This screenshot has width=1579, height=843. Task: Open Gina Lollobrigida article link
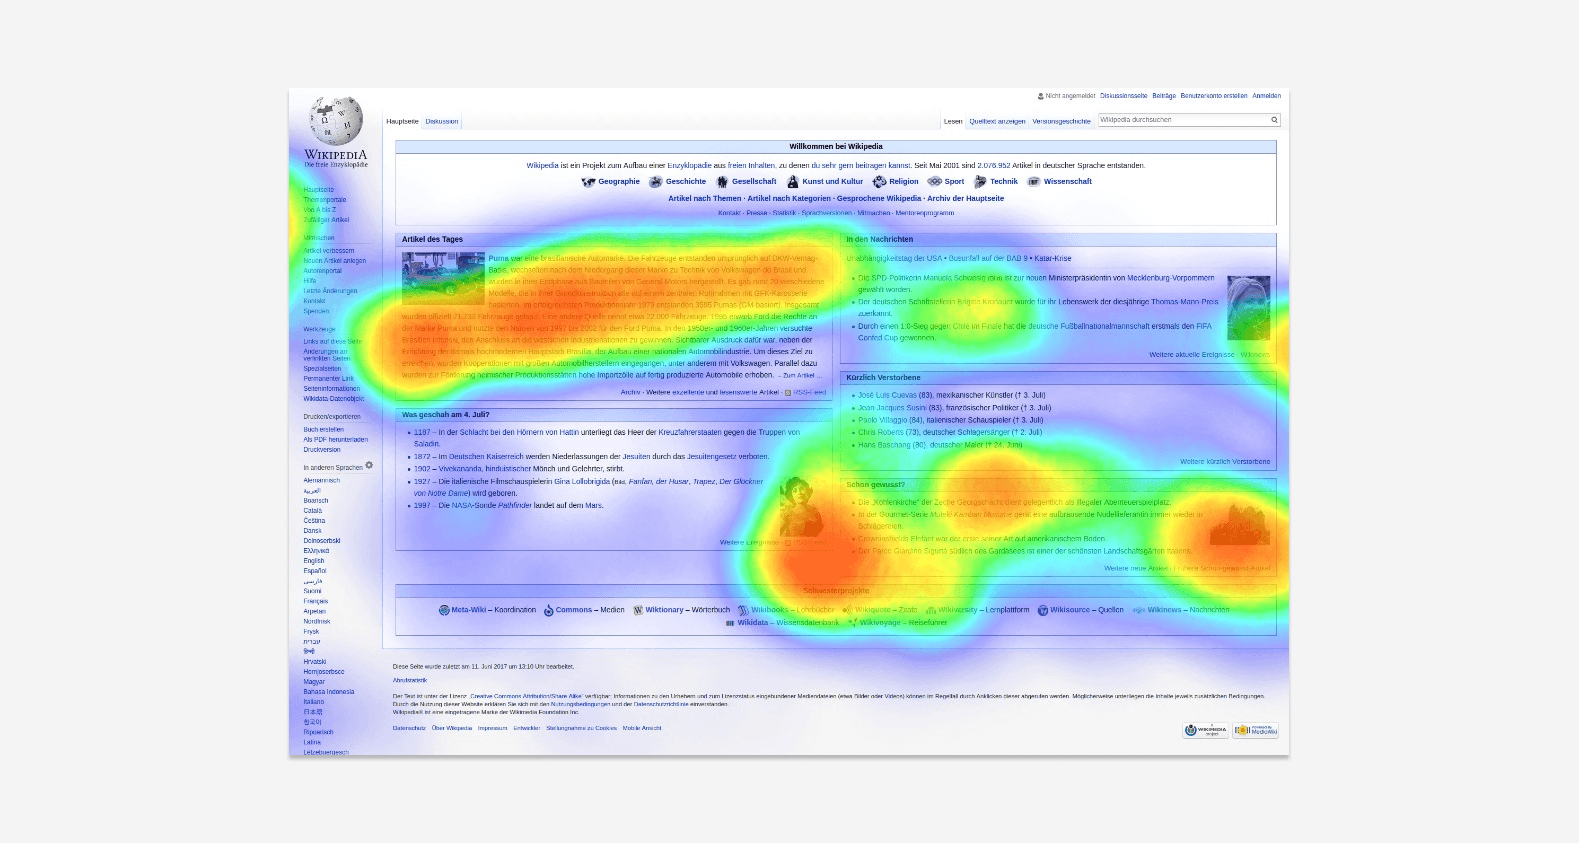[x=582, y=481]
